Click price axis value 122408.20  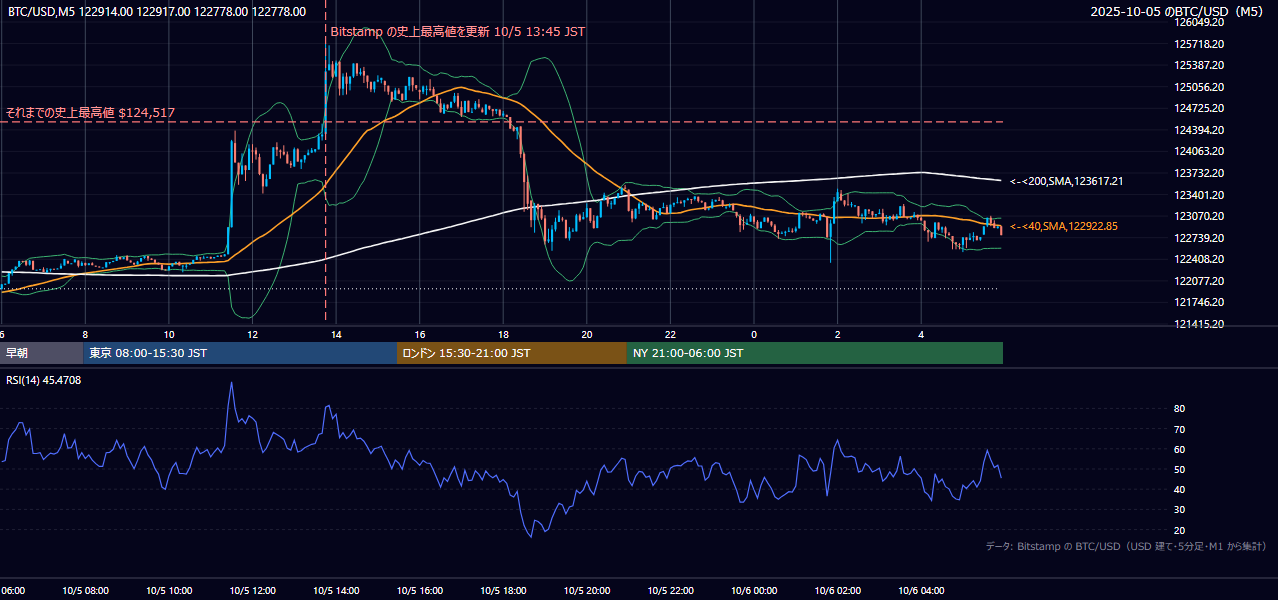point(1201,259)
